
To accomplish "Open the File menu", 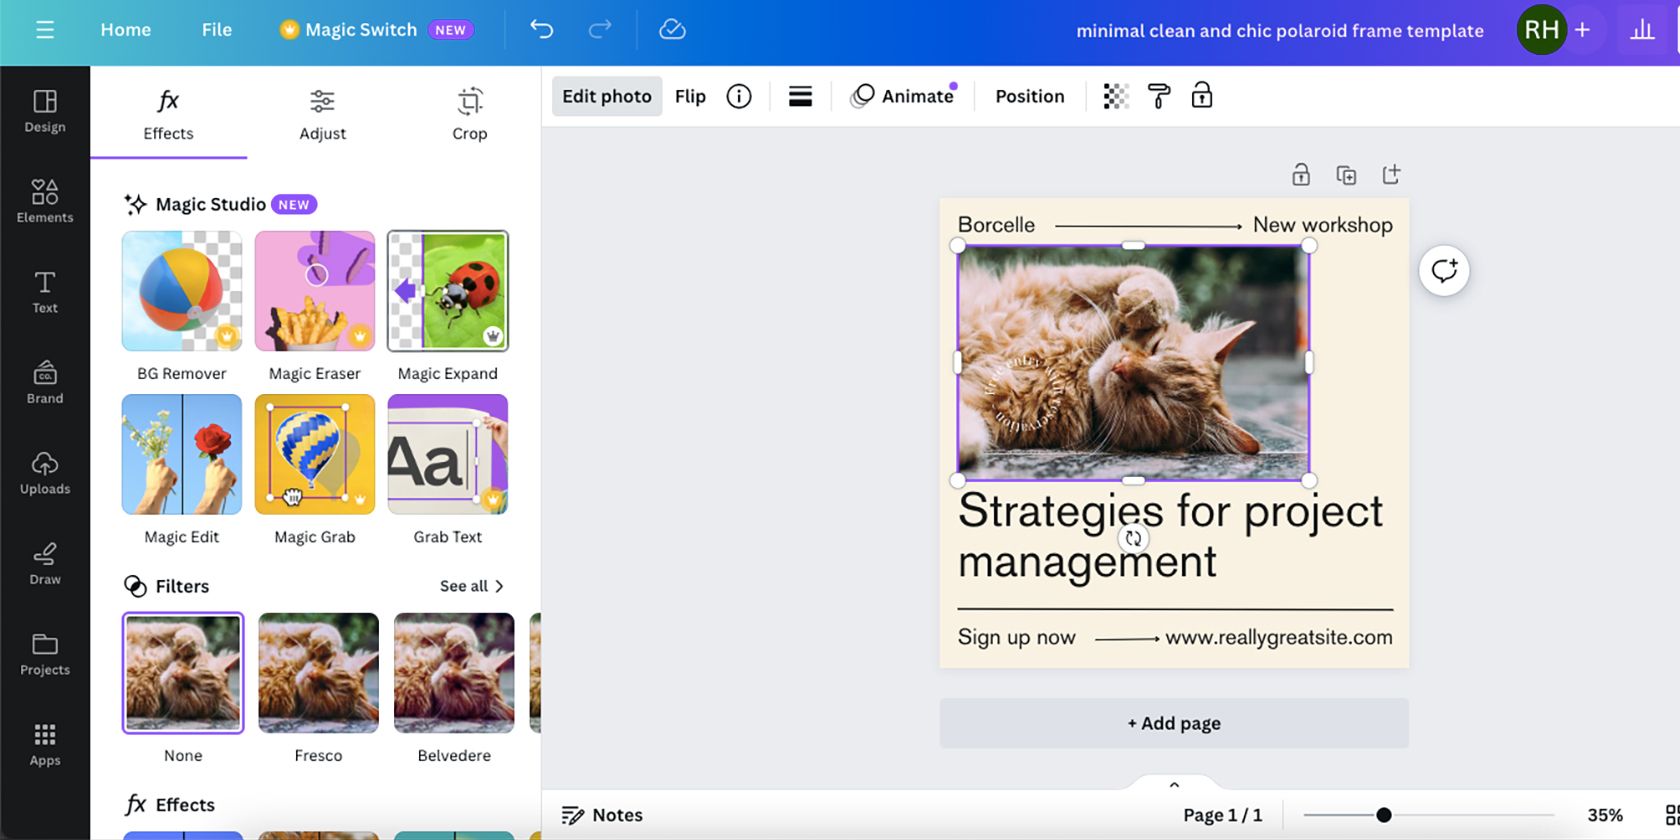I will coord(216,30).
